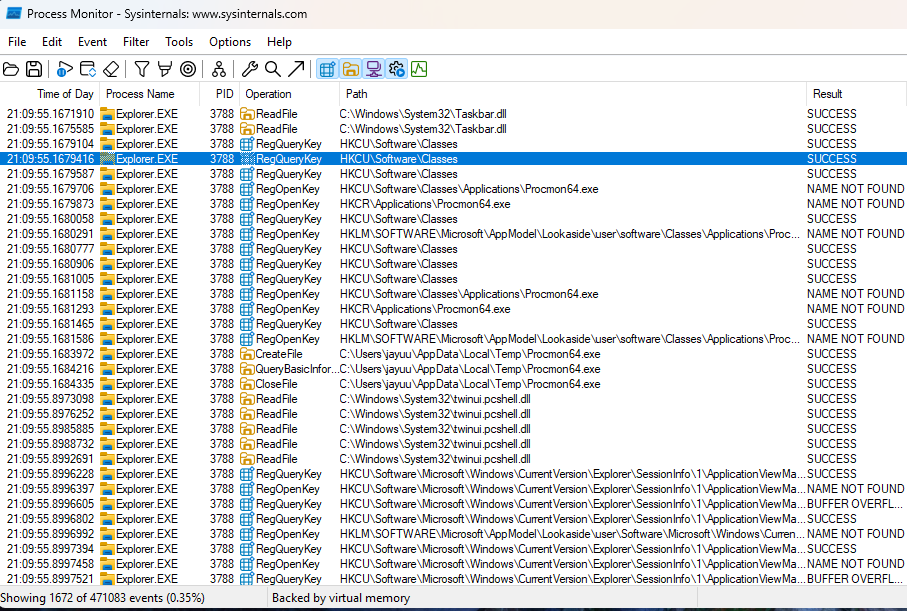The height and width of the screenshot is (611, 907).
Task: Select the row at time 21:09:55.1681158
Action: coord(454,294)
